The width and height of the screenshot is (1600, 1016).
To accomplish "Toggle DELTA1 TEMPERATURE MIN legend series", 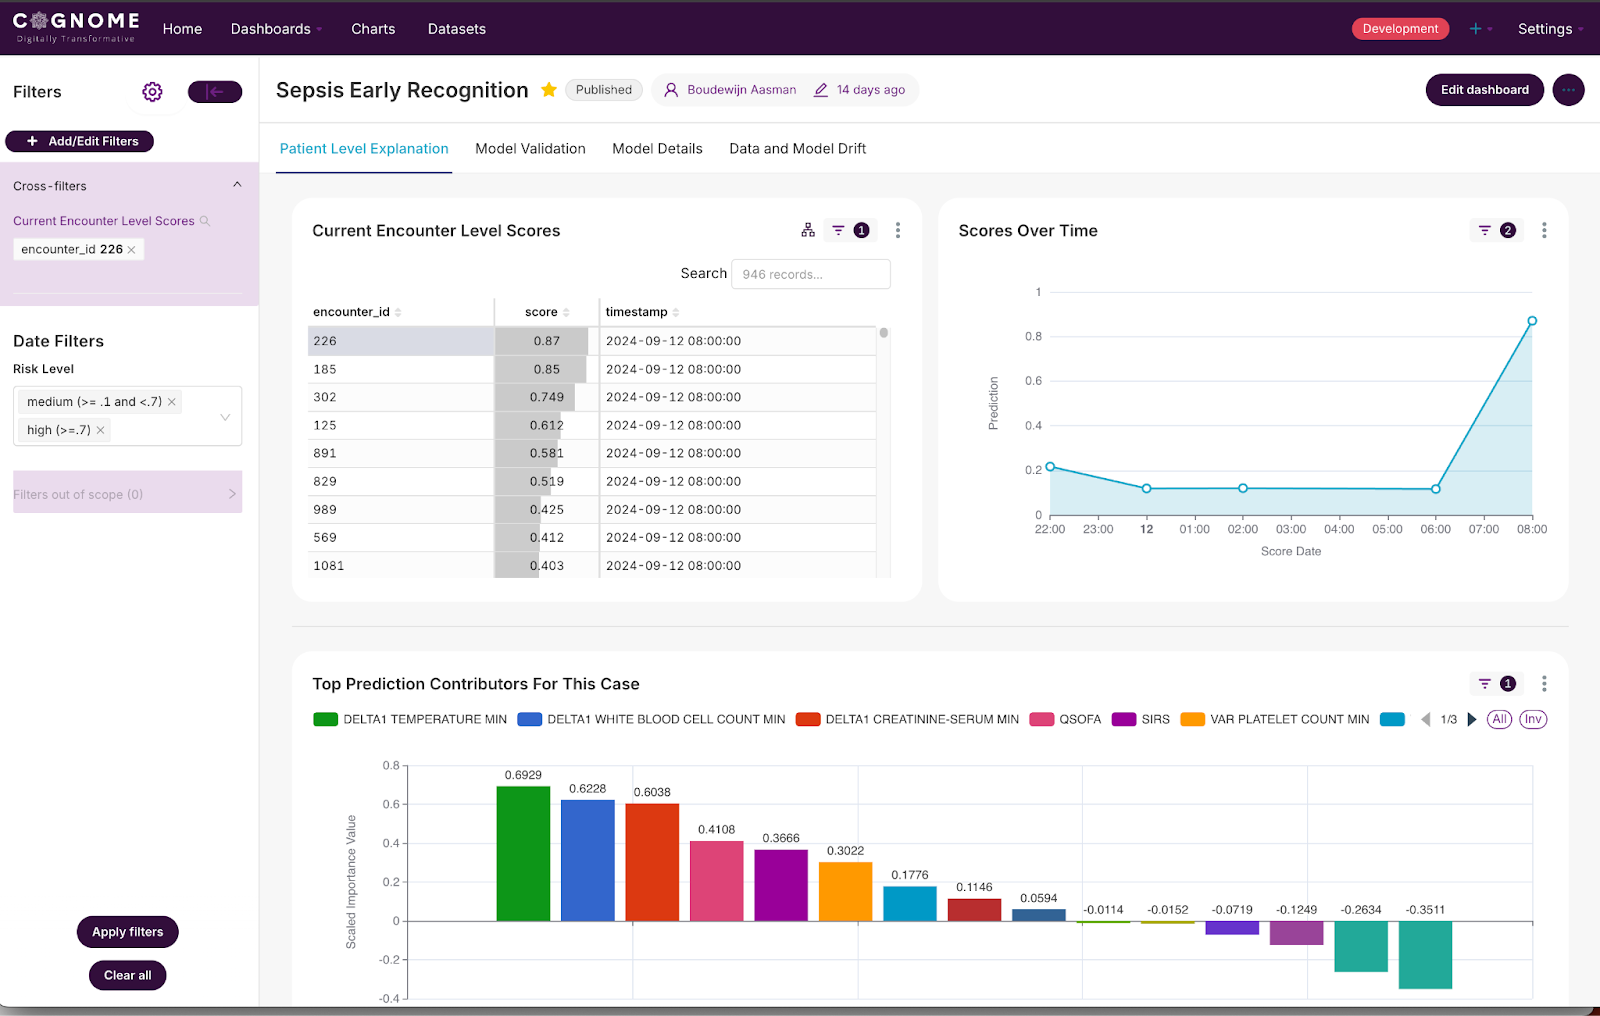I will [x=410, y=719].
